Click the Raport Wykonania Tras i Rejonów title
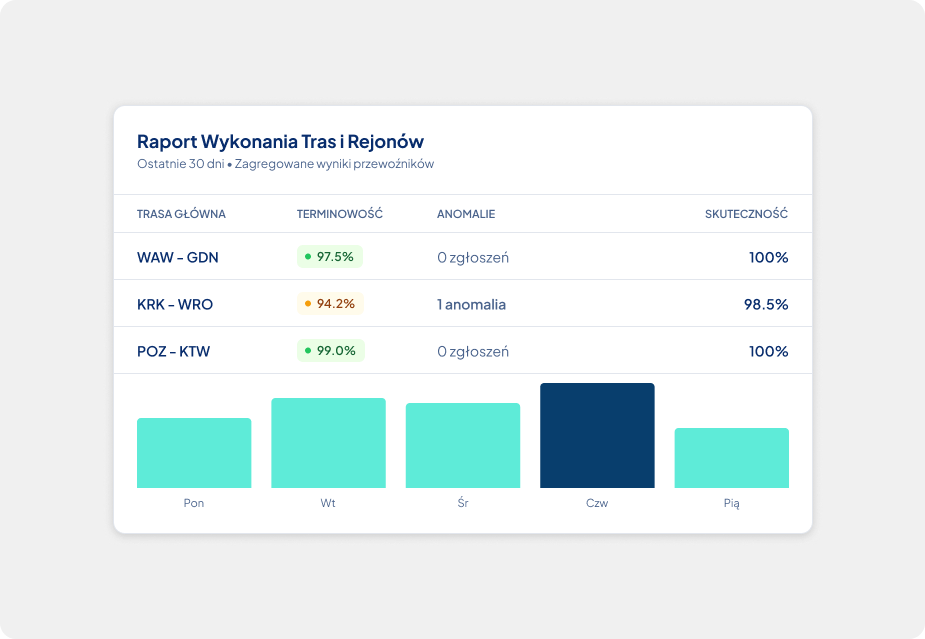This screenshot has width=925, height=639. [x=280, y=142]
